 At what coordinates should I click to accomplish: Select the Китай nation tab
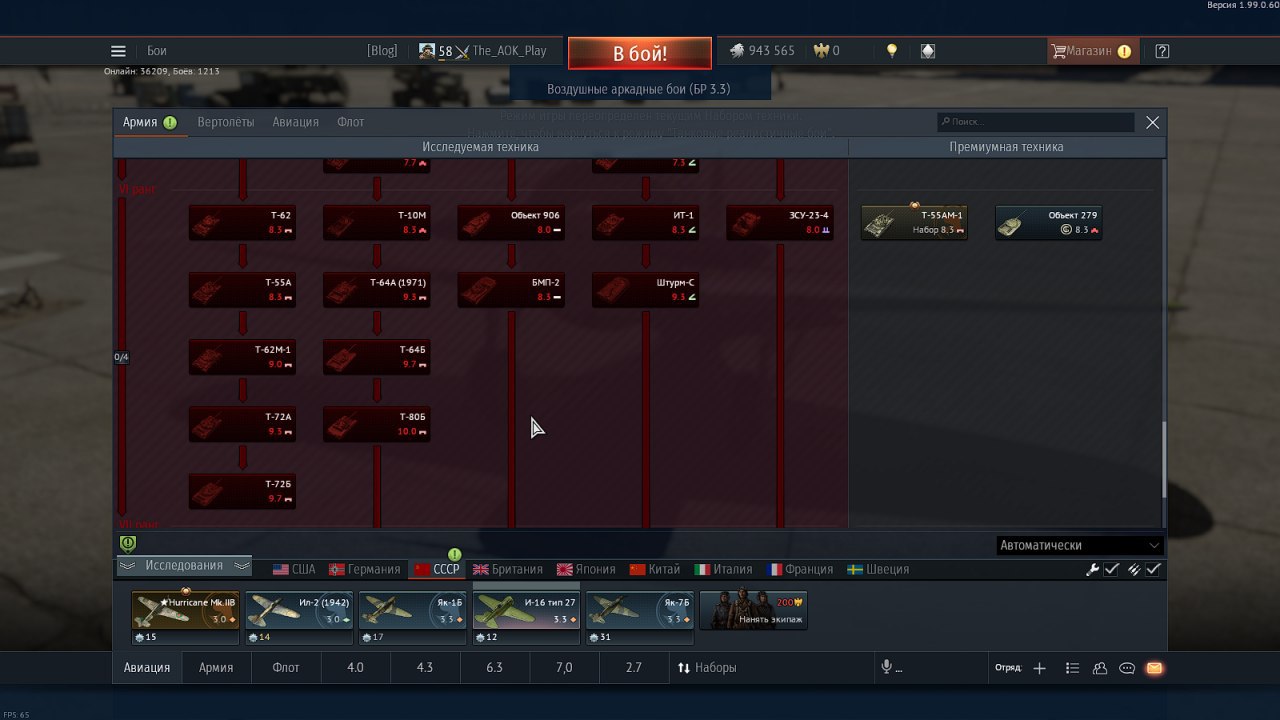click(655, 569)
